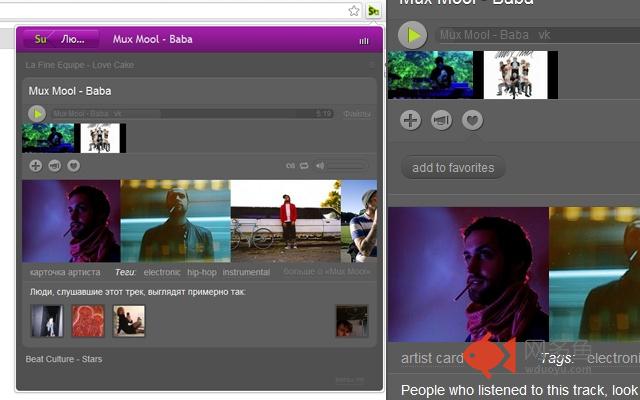This screenshot has width=640, height=400.
Task: Open artist photo with teal background
Action: point(176,221)
